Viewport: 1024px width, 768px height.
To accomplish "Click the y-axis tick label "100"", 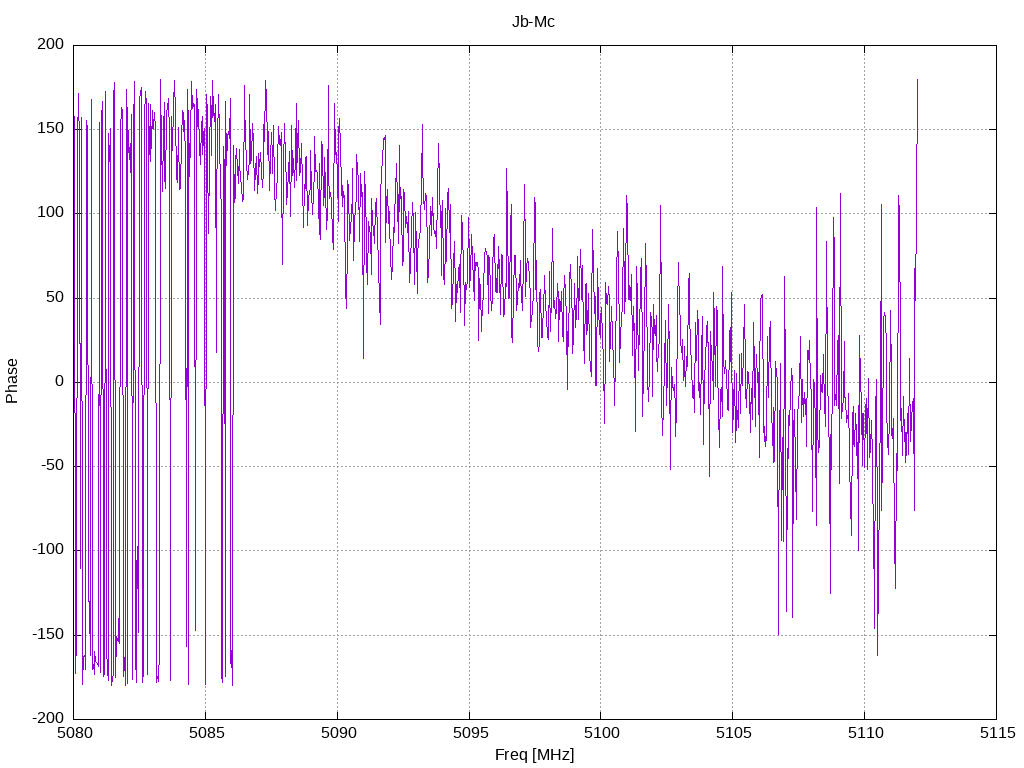I will [51, 213].
